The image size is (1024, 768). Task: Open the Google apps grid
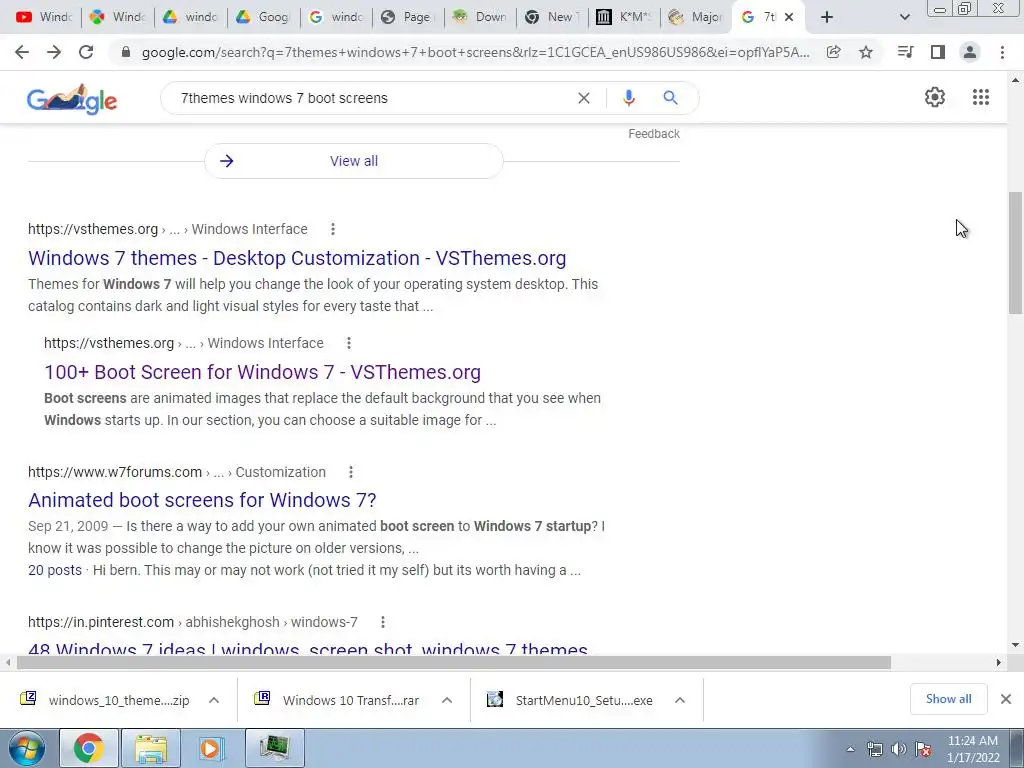[x=981, y=97]
